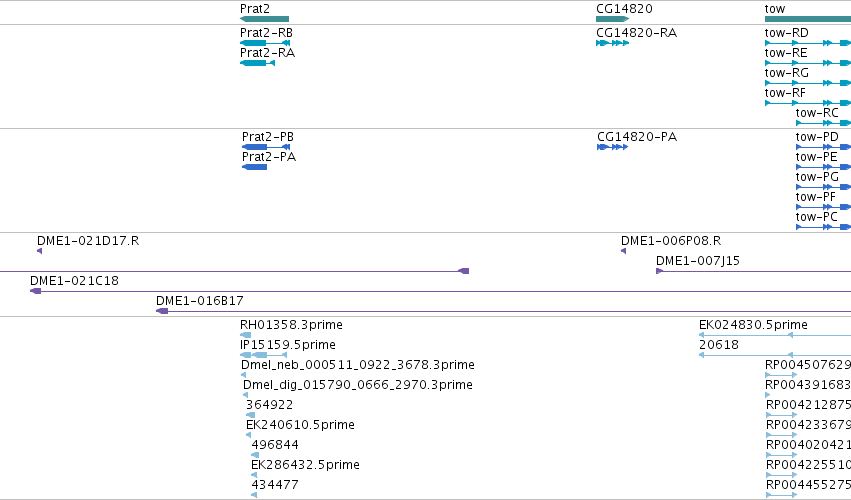Click the 434477 EST label

pyautogui.click(x=275, y=485)
